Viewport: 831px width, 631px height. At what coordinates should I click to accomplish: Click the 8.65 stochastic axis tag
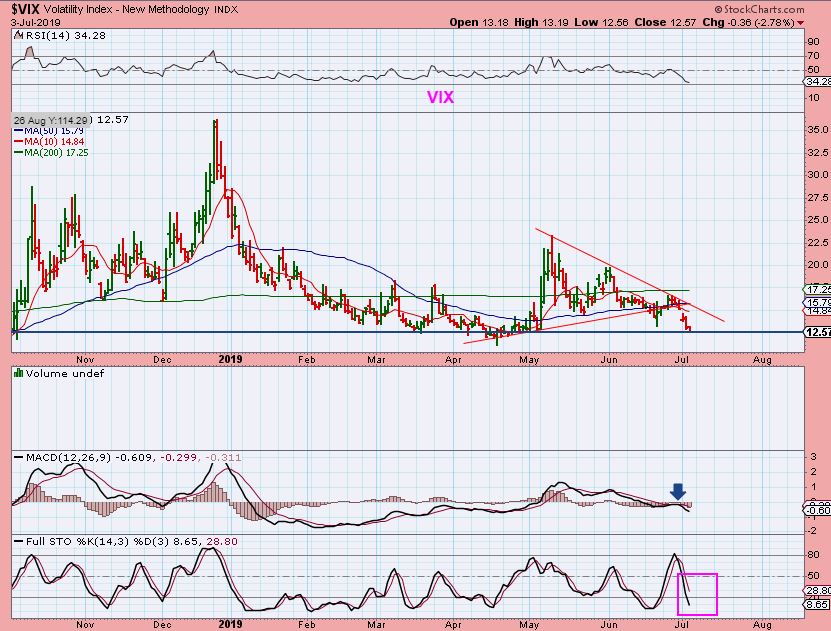(x=818, y=605)
